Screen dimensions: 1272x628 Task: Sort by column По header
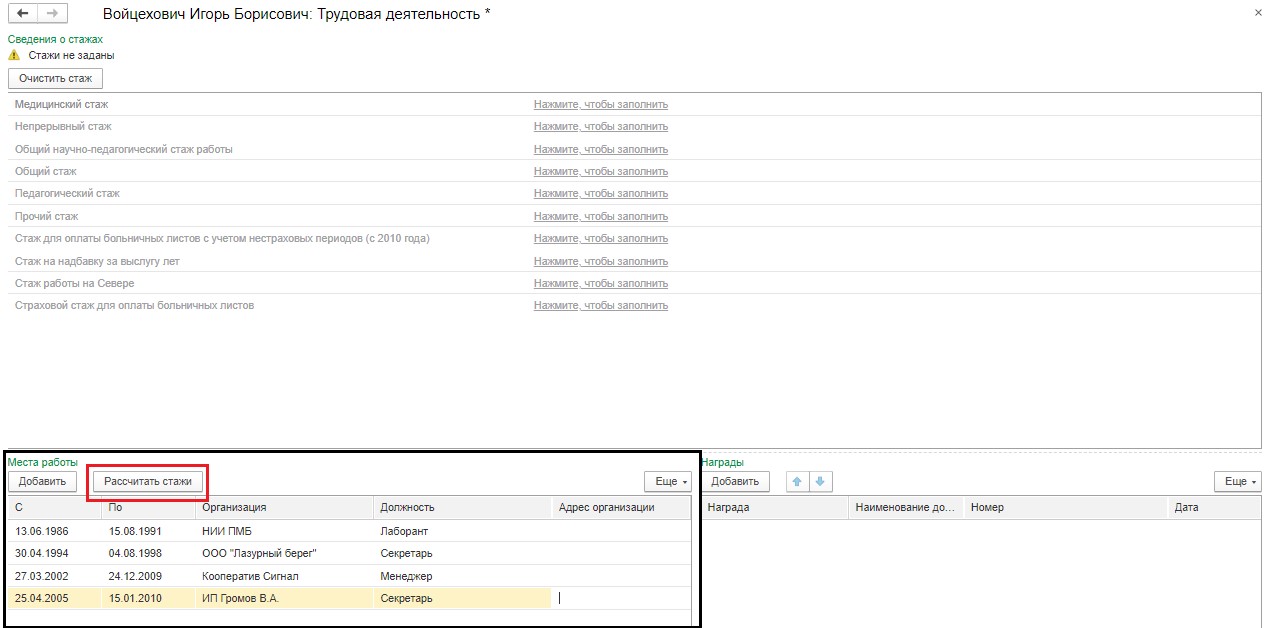click(149, 507)
